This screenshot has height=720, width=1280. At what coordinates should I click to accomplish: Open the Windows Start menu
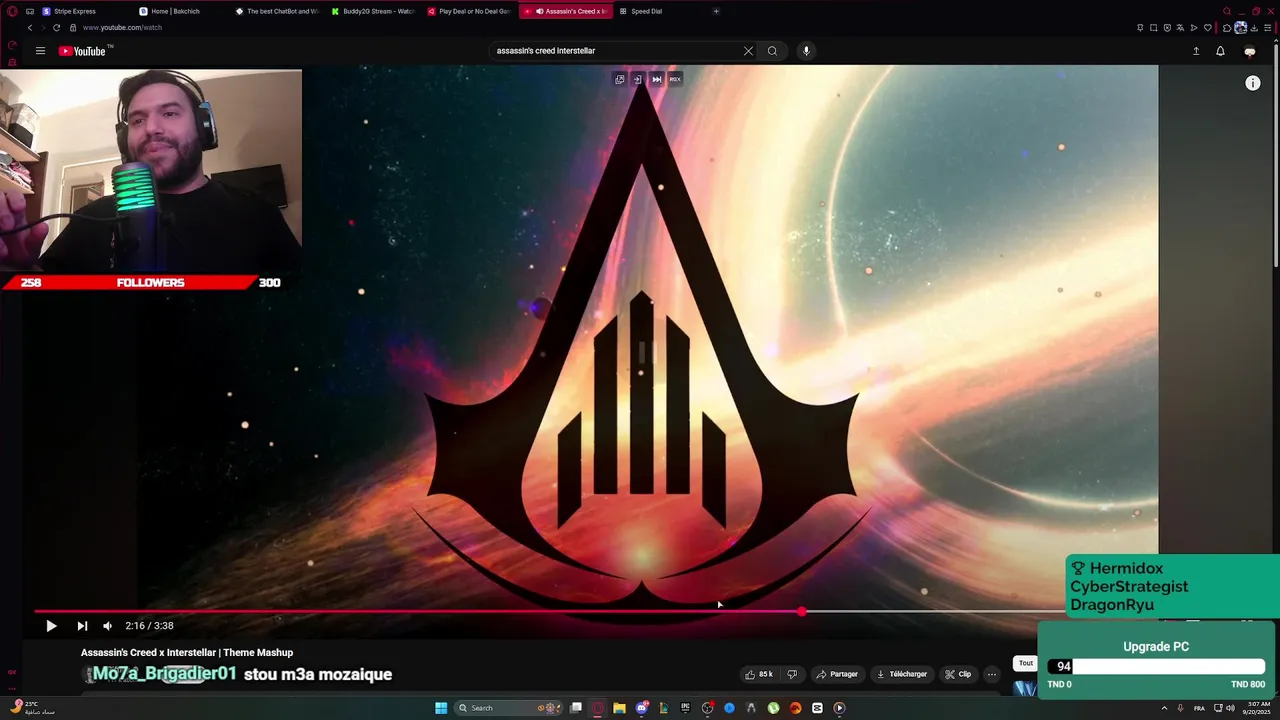(x=441, y=708)
